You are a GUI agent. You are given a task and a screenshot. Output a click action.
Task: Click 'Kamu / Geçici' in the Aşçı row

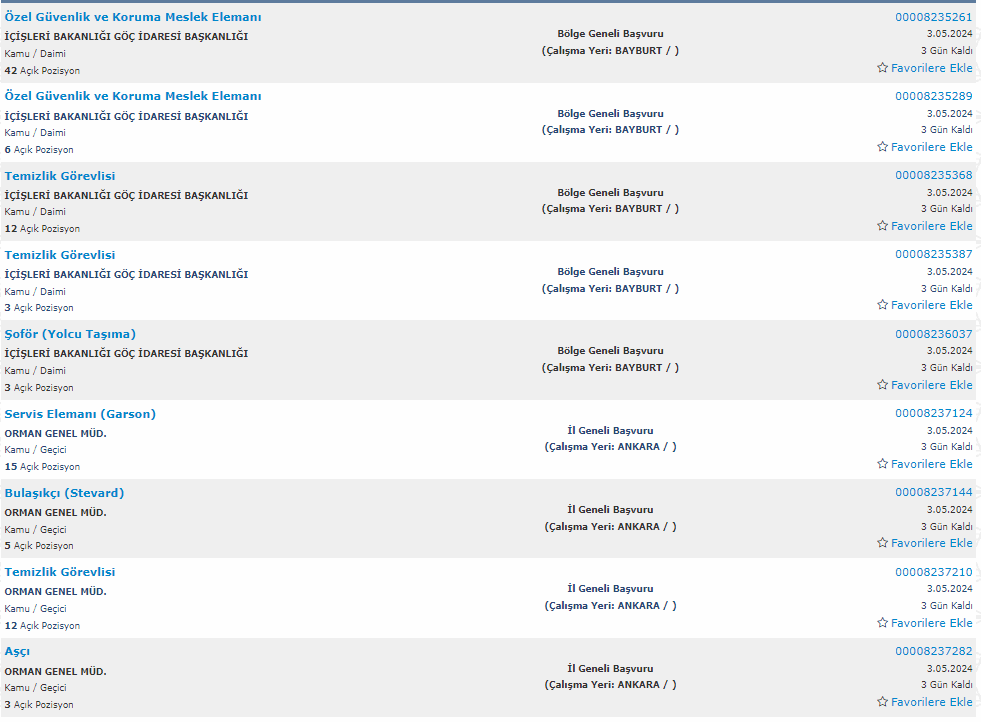point(35,688)
